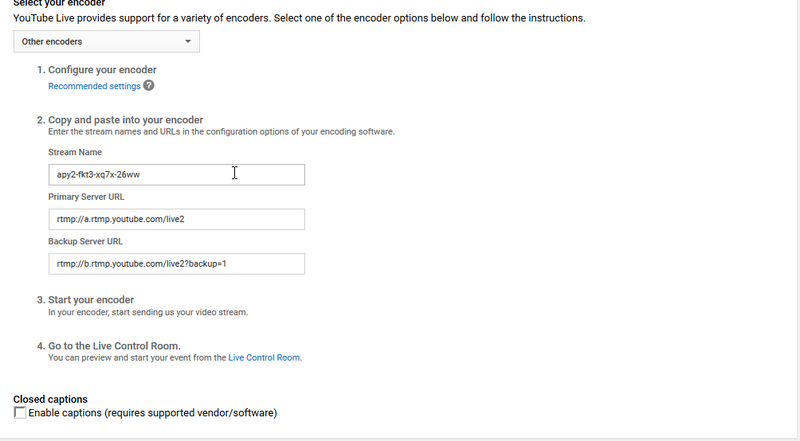Click the arrow on the encoder selector
Screen dimensions: 800x441
click(x=188, y=41)
